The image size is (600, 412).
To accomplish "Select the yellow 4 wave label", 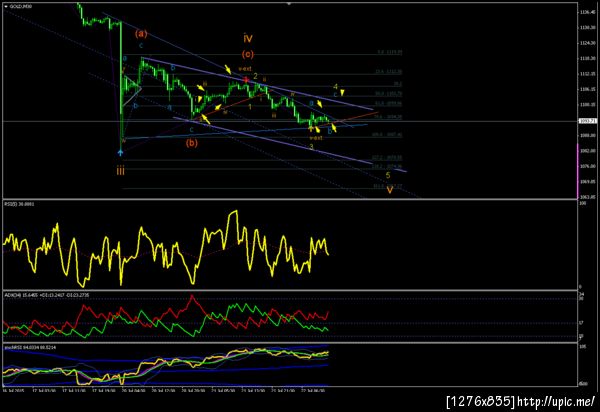I will coord(335,87).
